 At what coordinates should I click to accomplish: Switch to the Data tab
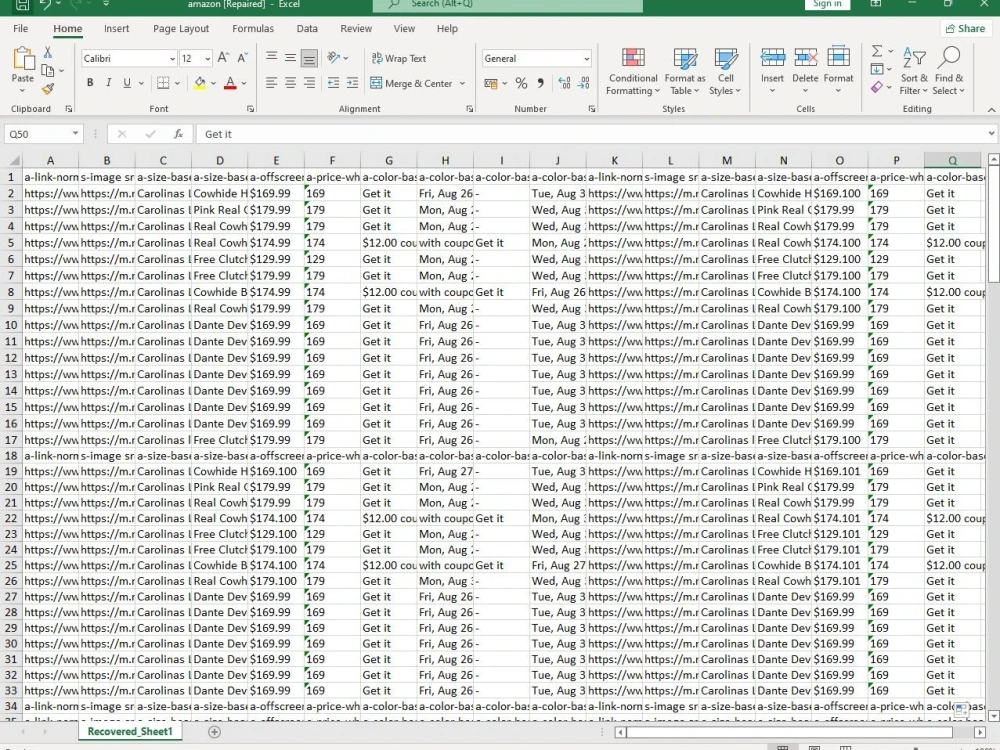307,29
